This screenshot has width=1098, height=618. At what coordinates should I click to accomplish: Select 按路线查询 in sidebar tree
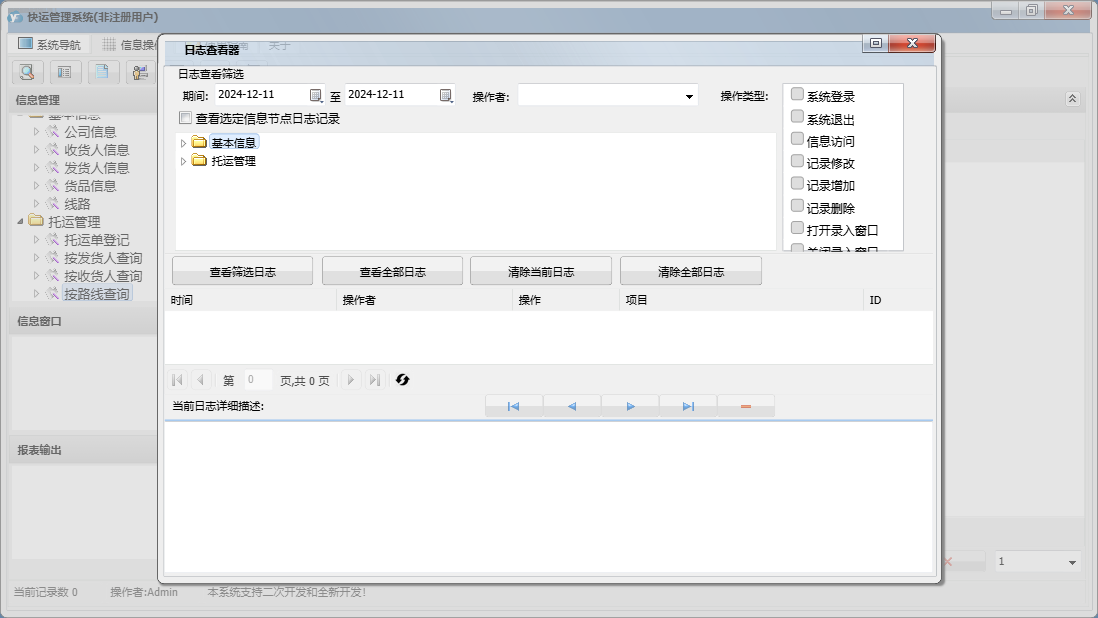click(97, 294)
